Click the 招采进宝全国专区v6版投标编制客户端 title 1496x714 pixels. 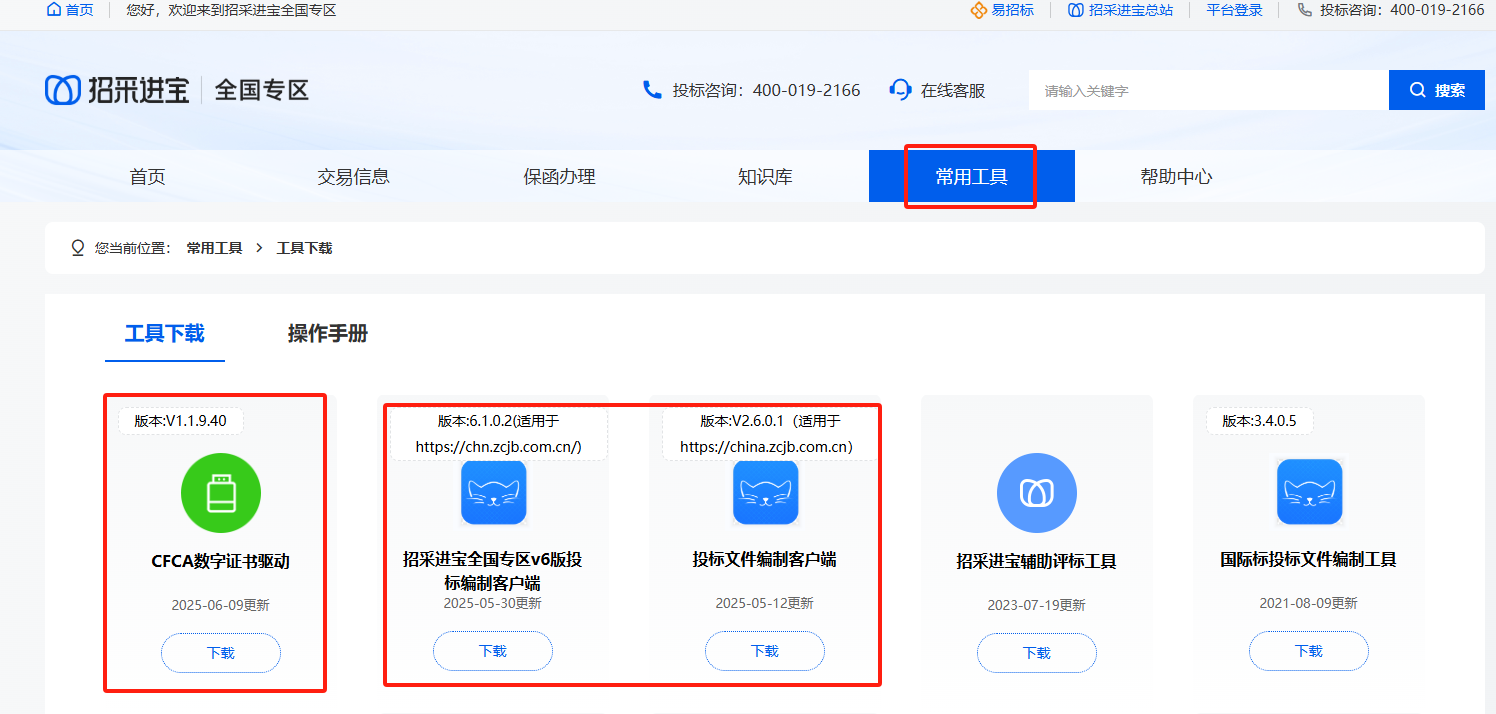coord(493,571)
